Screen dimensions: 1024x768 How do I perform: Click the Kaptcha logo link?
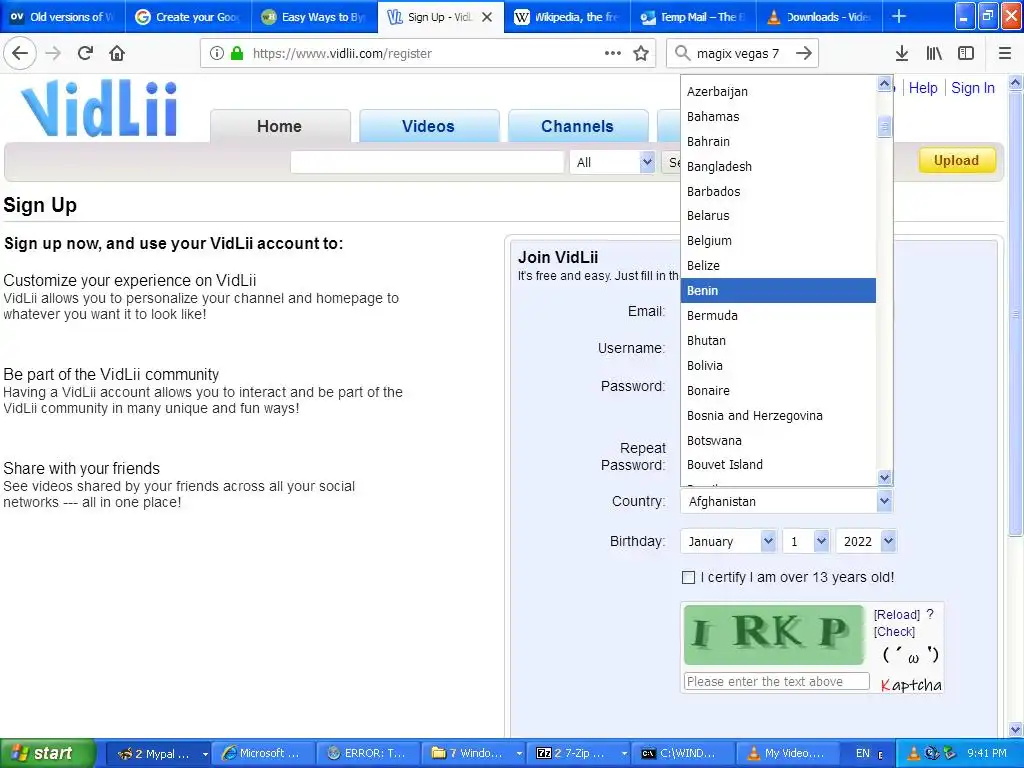tap(911, 684)
